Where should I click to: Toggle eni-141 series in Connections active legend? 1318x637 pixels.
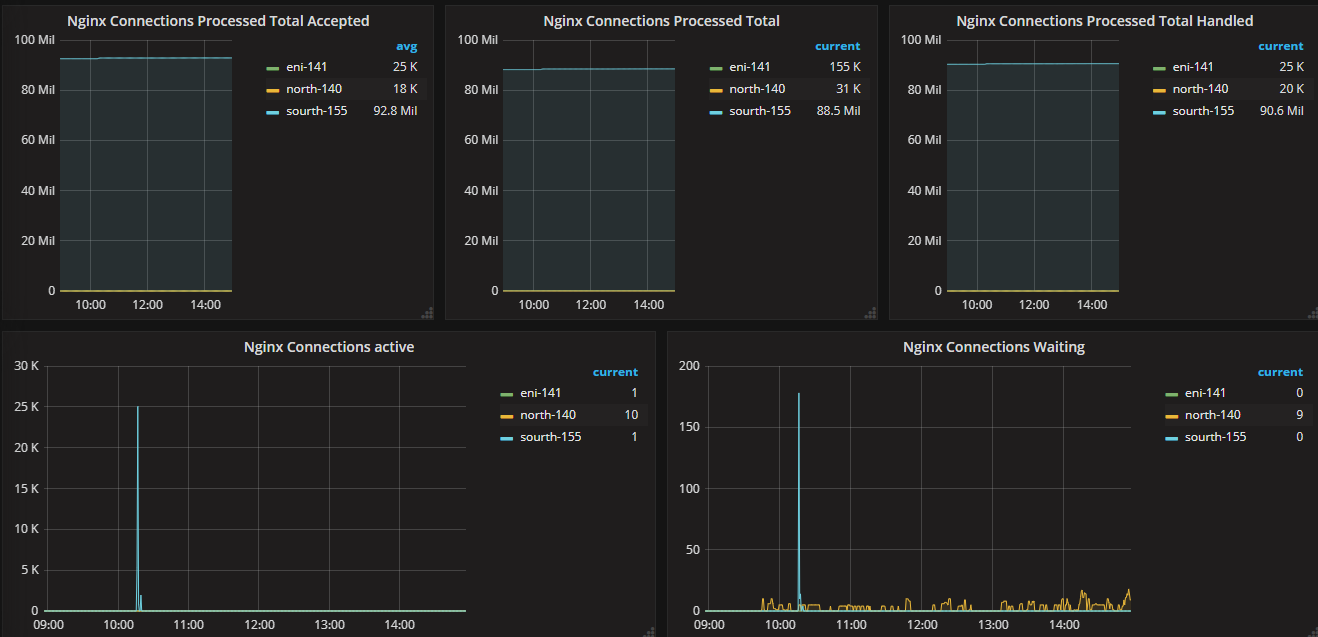[540, 393]
